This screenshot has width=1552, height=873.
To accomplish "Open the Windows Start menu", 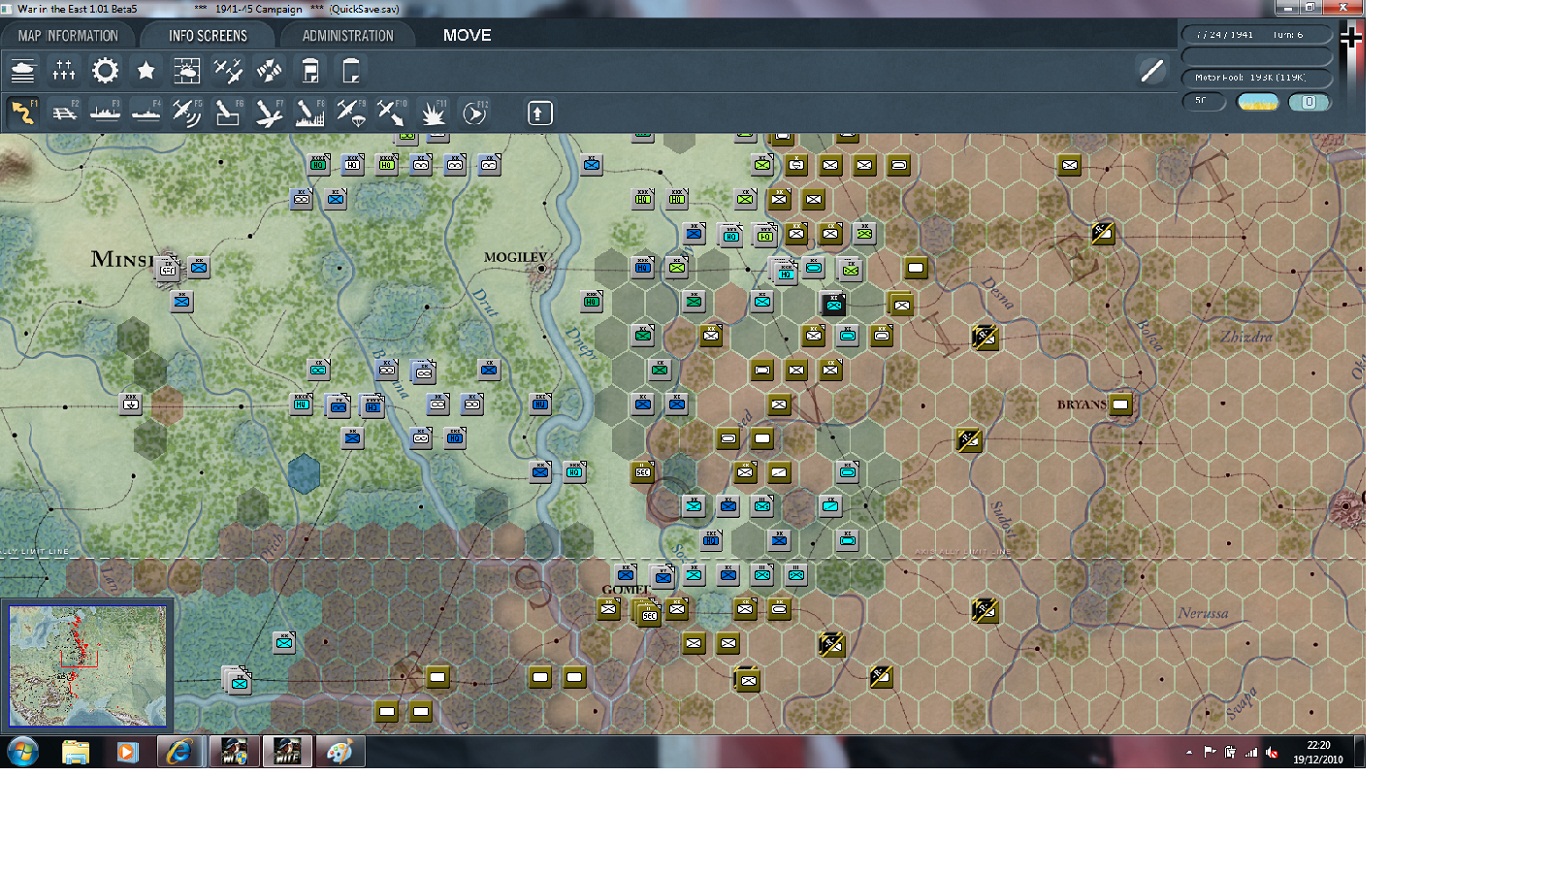I will coord(22,752).
